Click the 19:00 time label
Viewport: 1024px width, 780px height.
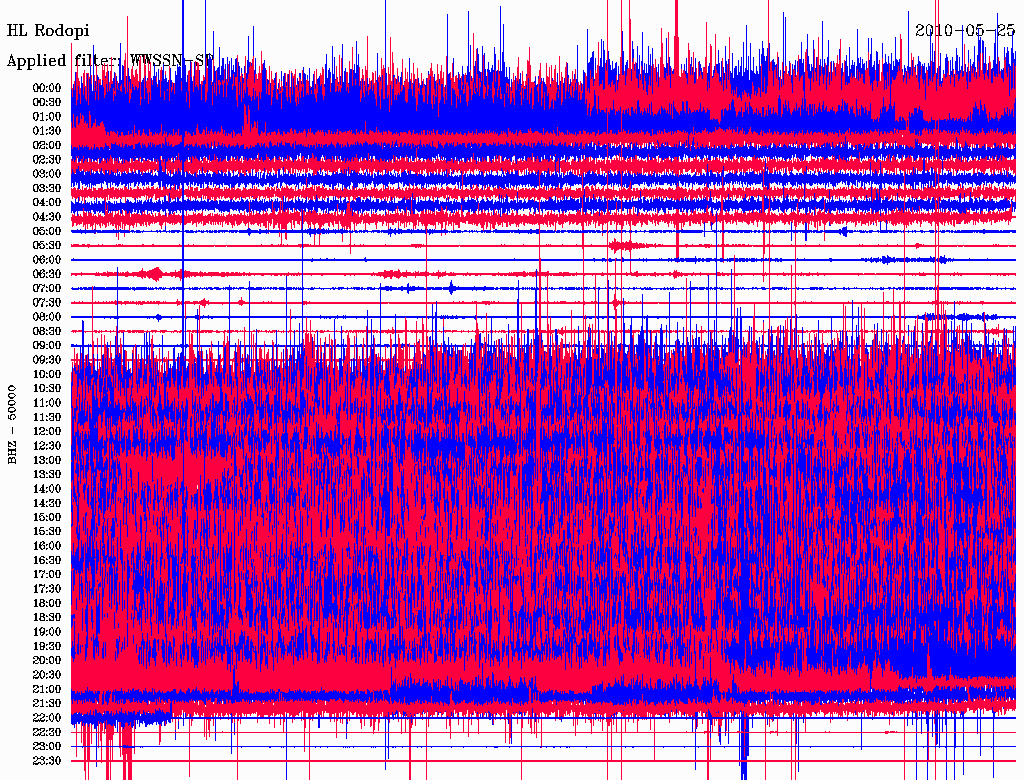tap(48, 632)
